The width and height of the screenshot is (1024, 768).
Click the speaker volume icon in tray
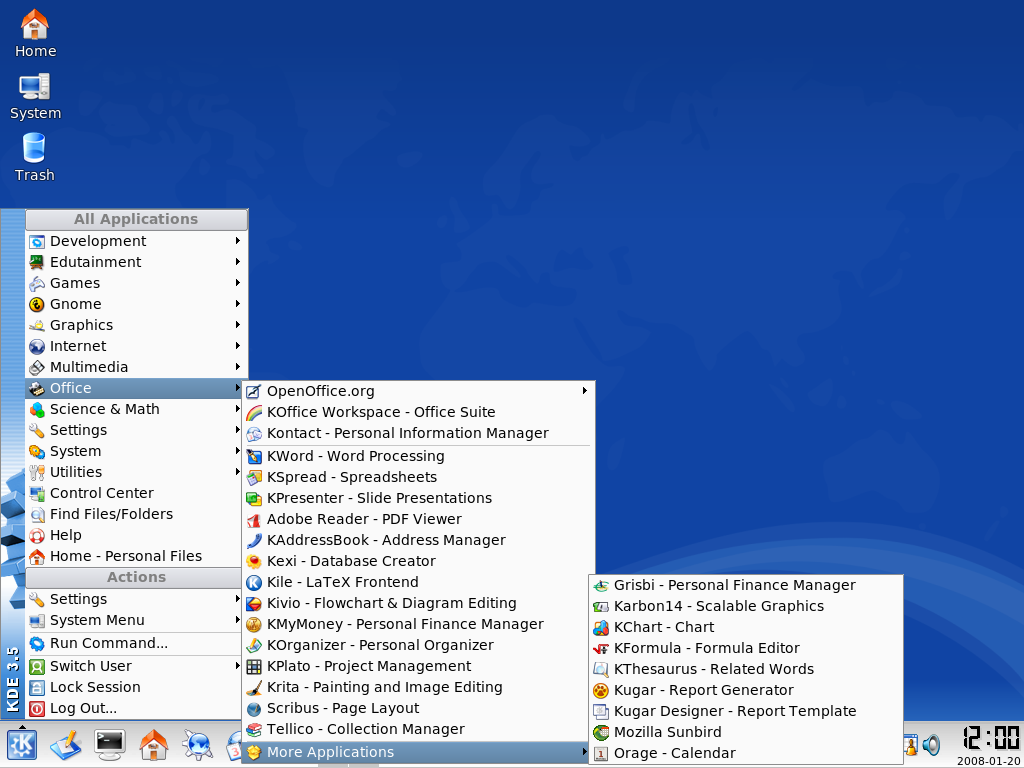point(931,744)
